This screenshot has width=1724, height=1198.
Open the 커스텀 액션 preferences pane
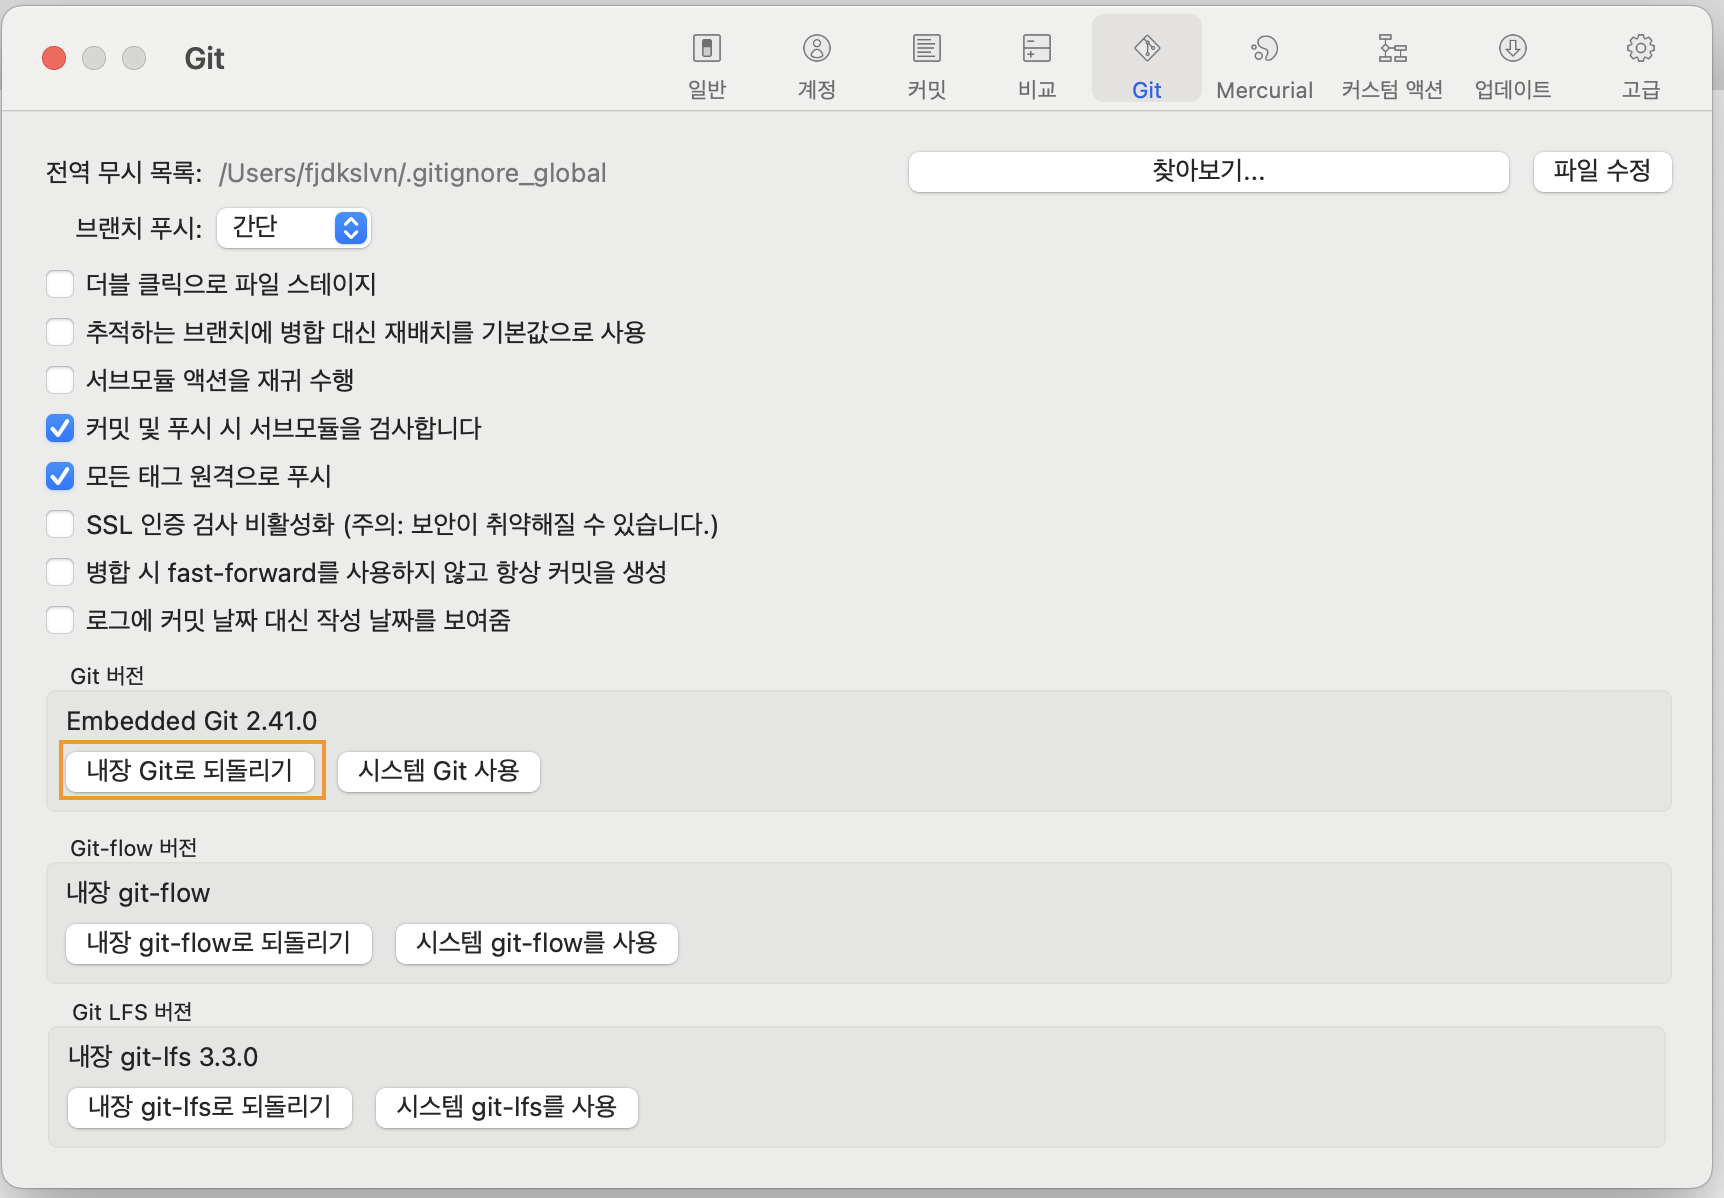[1392, 65]
